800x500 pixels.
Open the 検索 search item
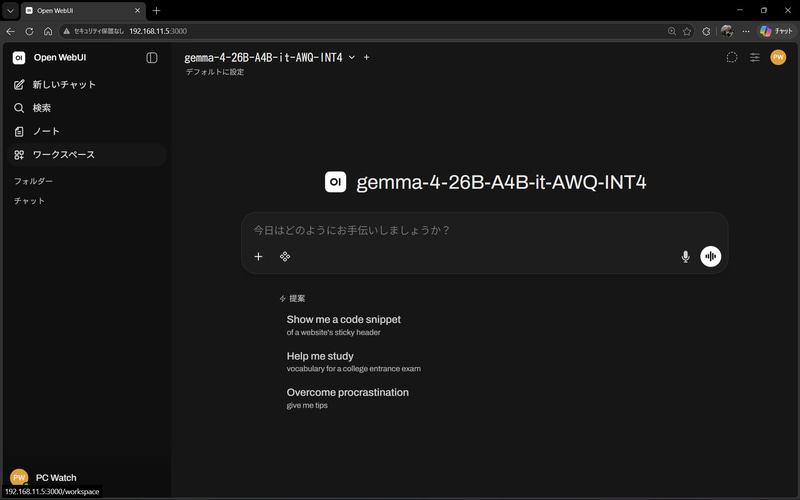87,108
